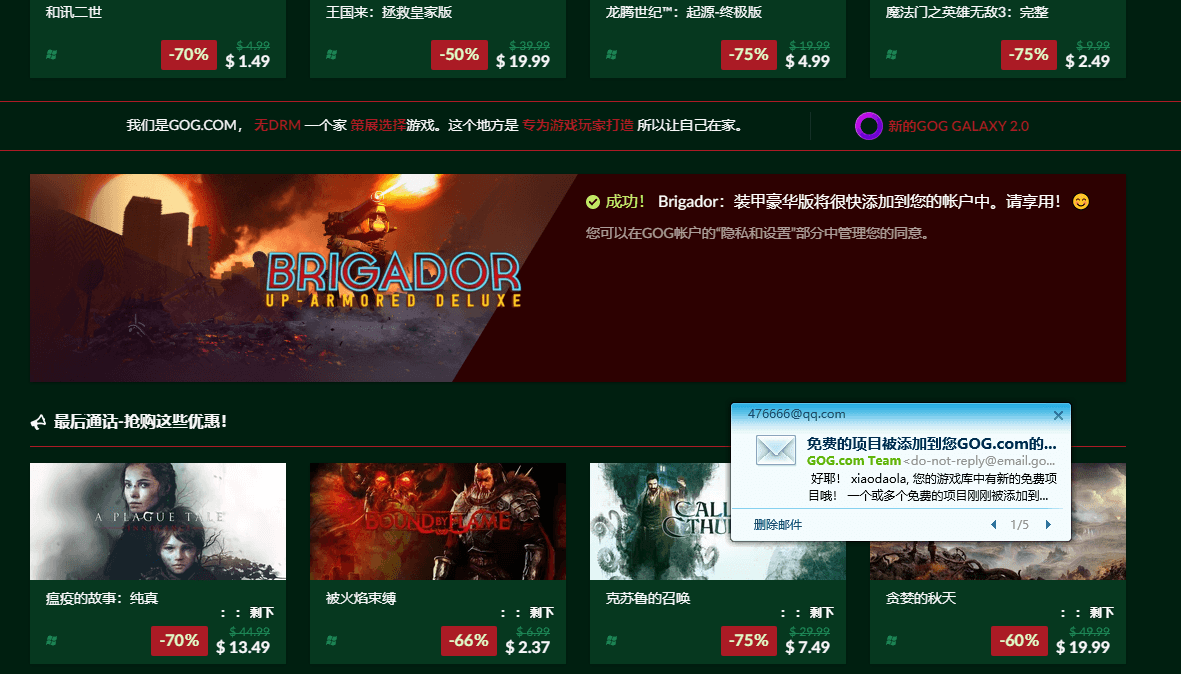Open the new GOG GALAXY 2.0 link
The height and width of the screenshot is (674, 1181).
click(958, 126)
